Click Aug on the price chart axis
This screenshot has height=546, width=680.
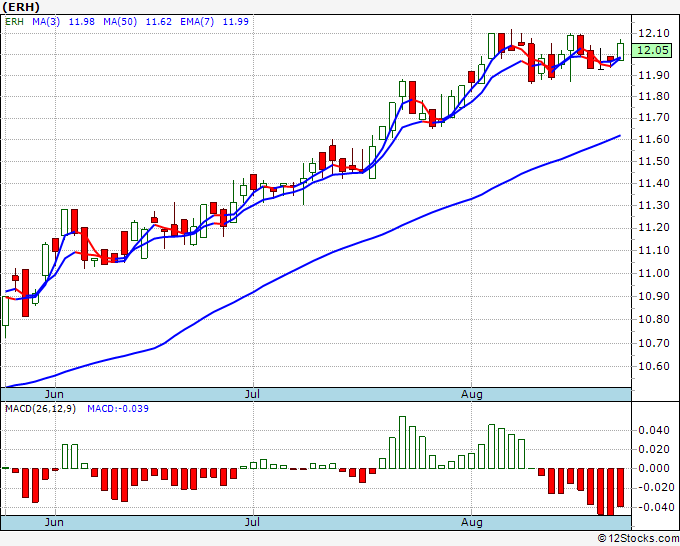[471, 395]
